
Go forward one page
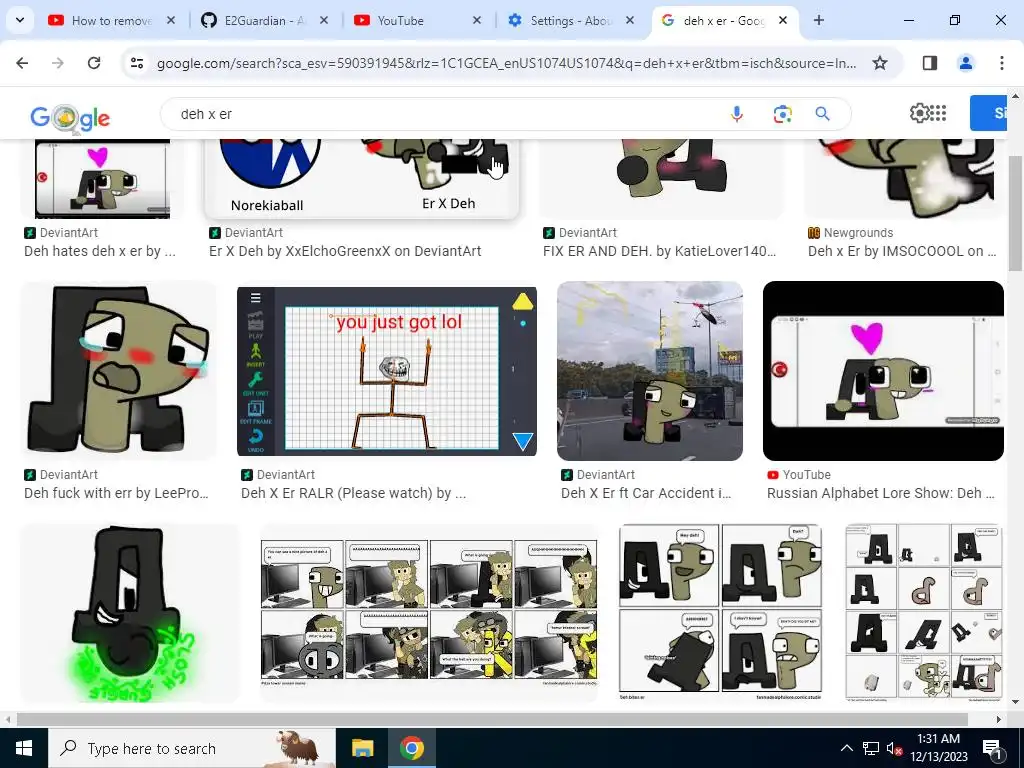(58, 63)
